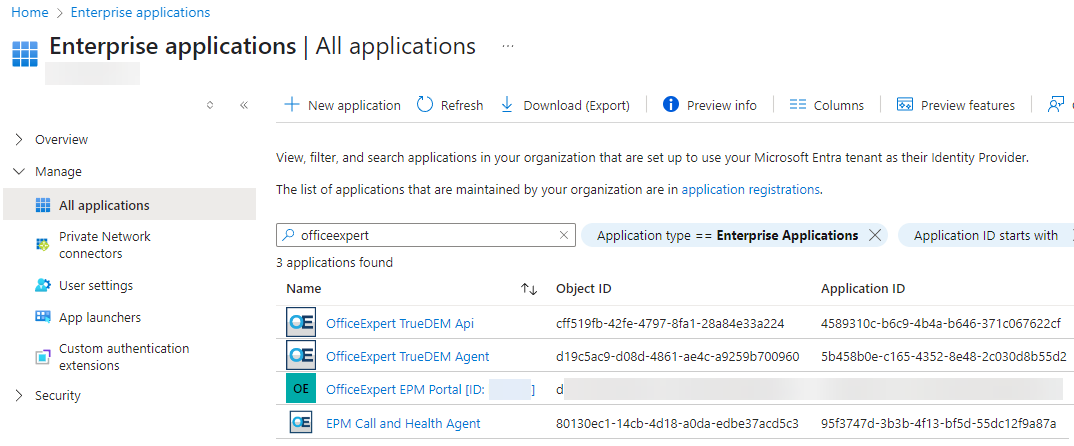Open Preview info
The width and height of the screenshot is (1074, 446).
click(x=710, y=105)
